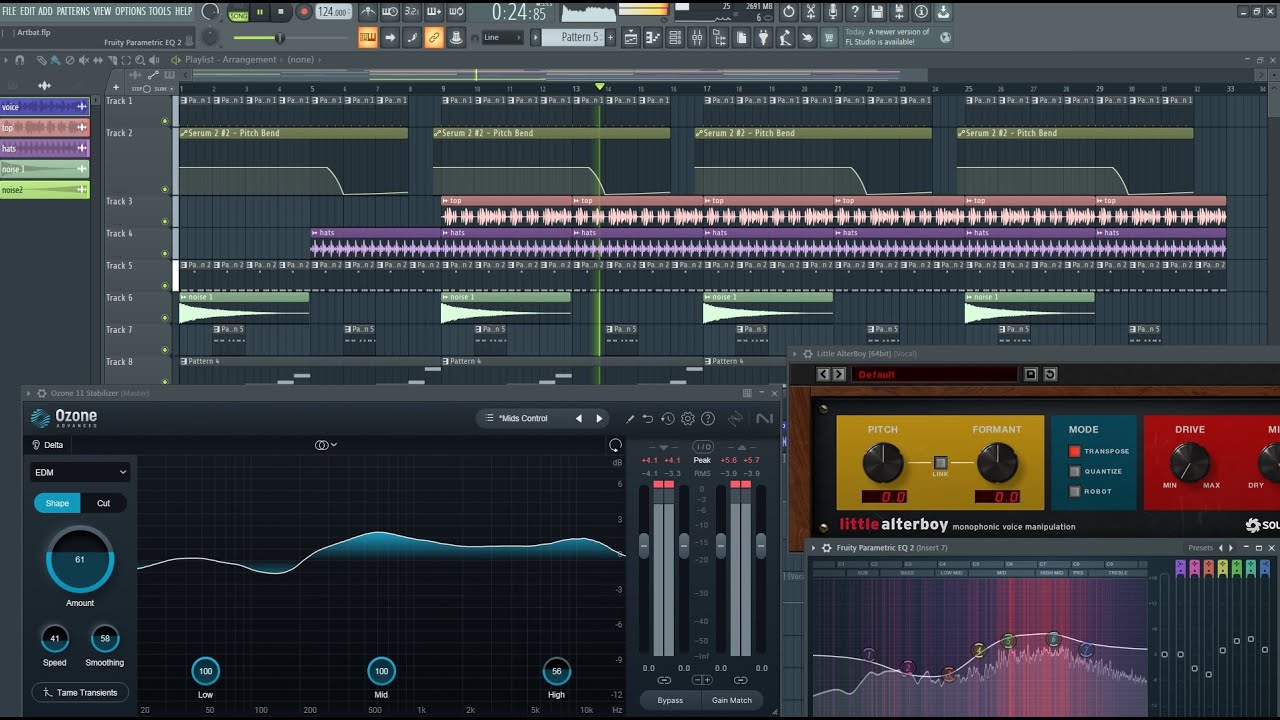Click the Ozone reset circular arrow icon
1280x720 pixels.
click(615, 444)
